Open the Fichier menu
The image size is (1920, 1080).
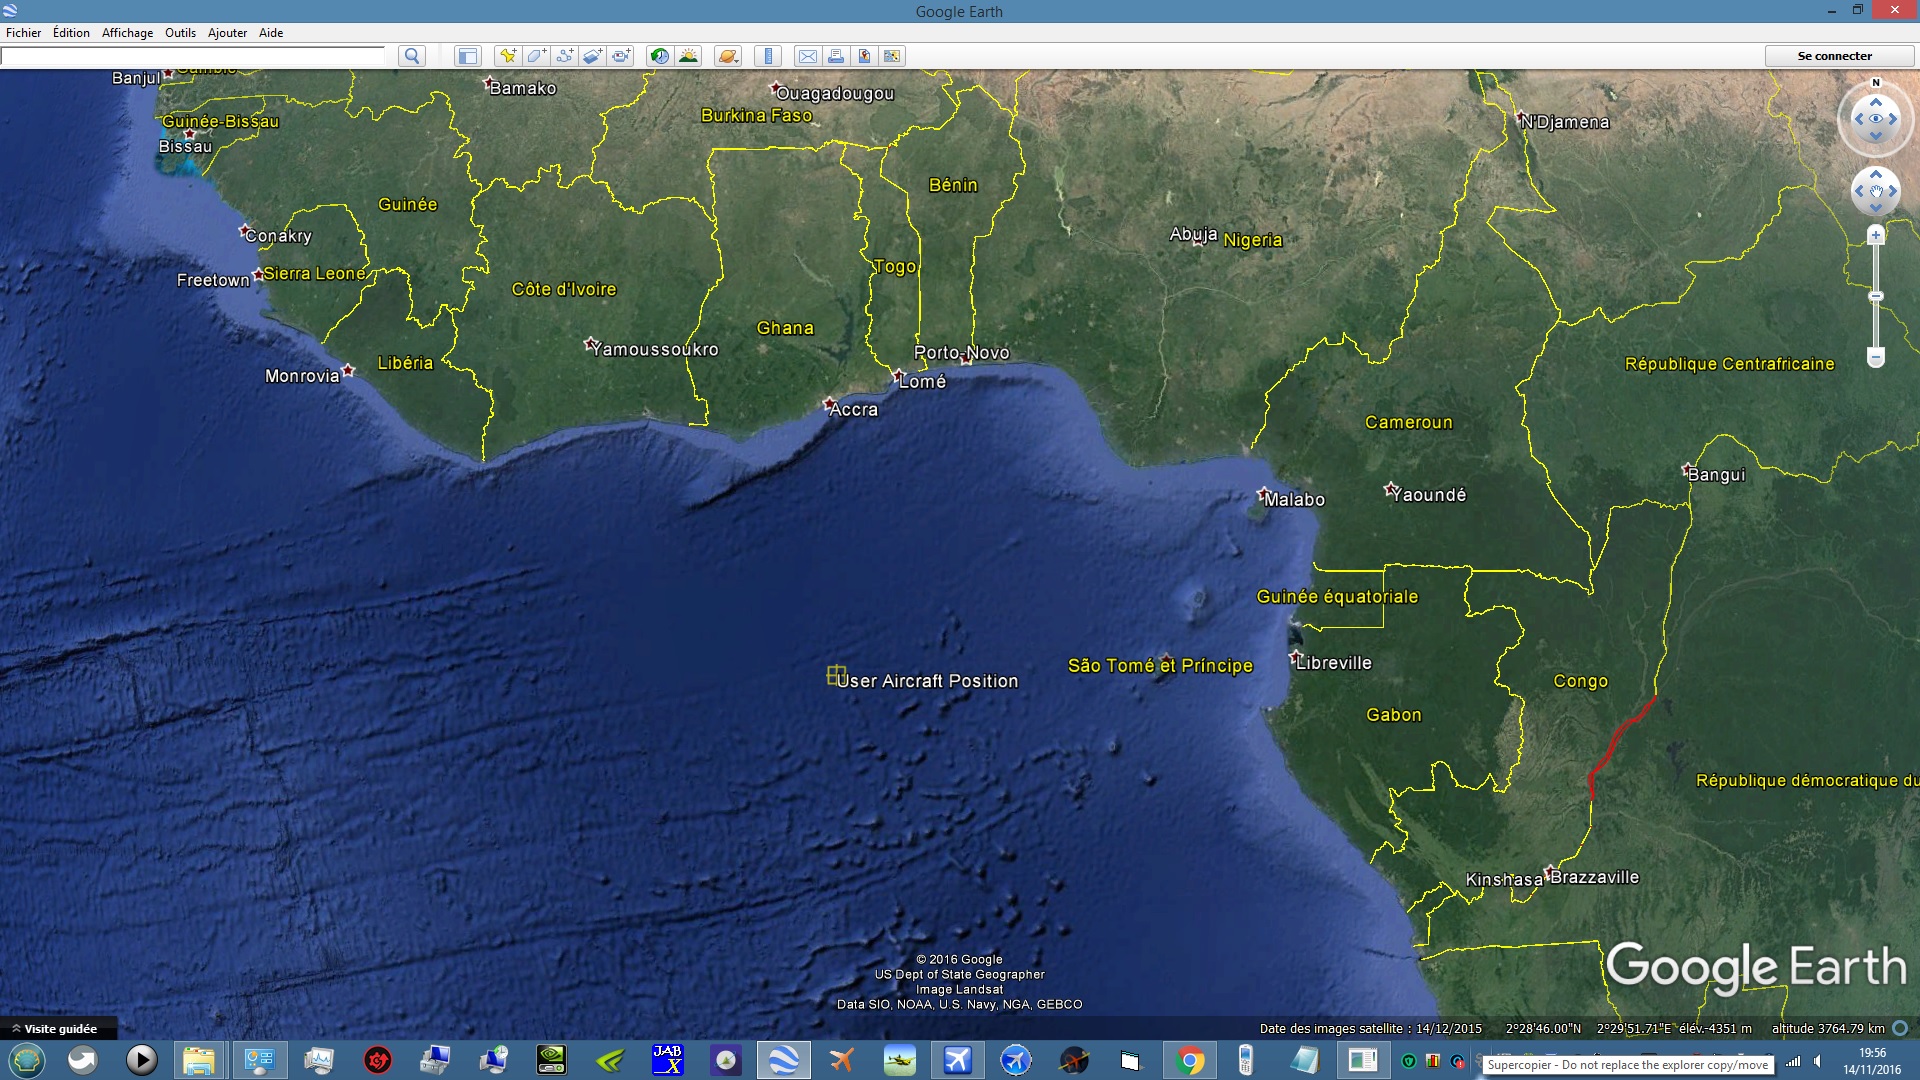pos(24,33)
